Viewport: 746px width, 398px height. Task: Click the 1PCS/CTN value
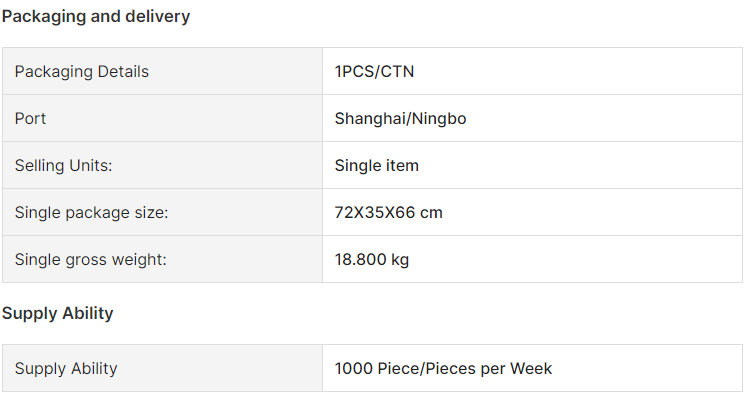(374, 71)
